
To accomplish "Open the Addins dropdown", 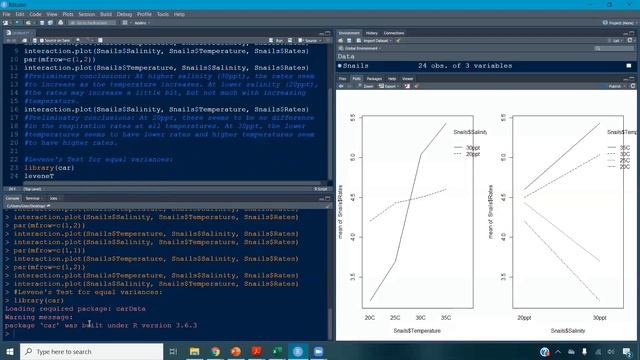I will point(142,23).
